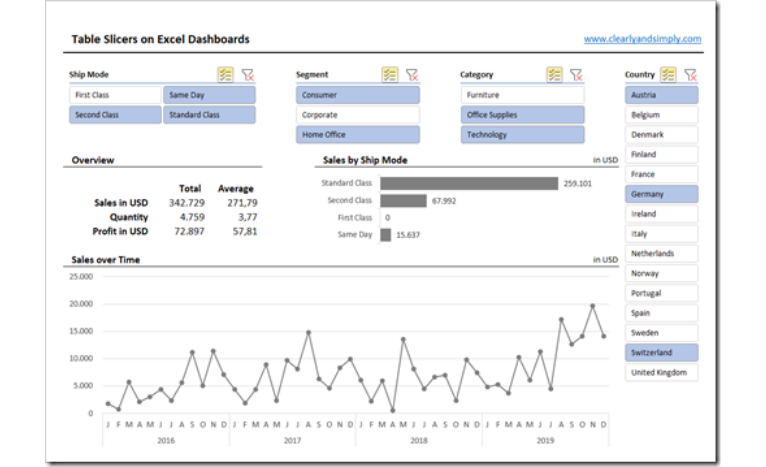The image size is (766, 467).
Task: Clear filter icon on Ship Mode slicer
Action: [x=248, y=75]
